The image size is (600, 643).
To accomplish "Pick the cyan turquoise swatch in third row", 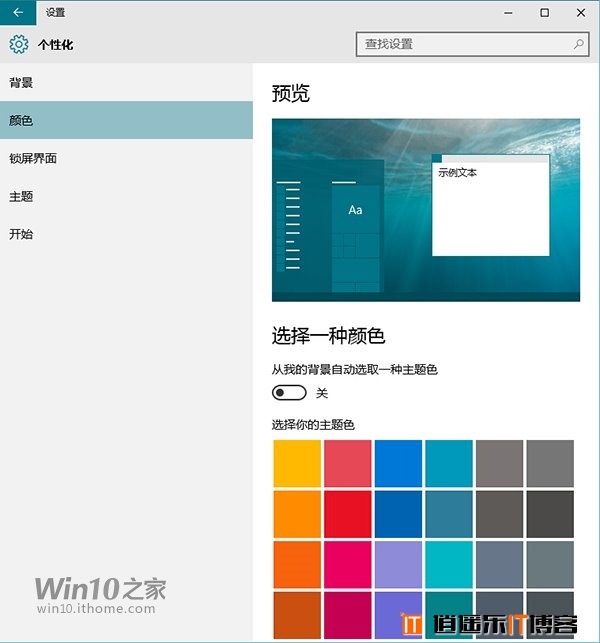I will click(x=449, y=565).
